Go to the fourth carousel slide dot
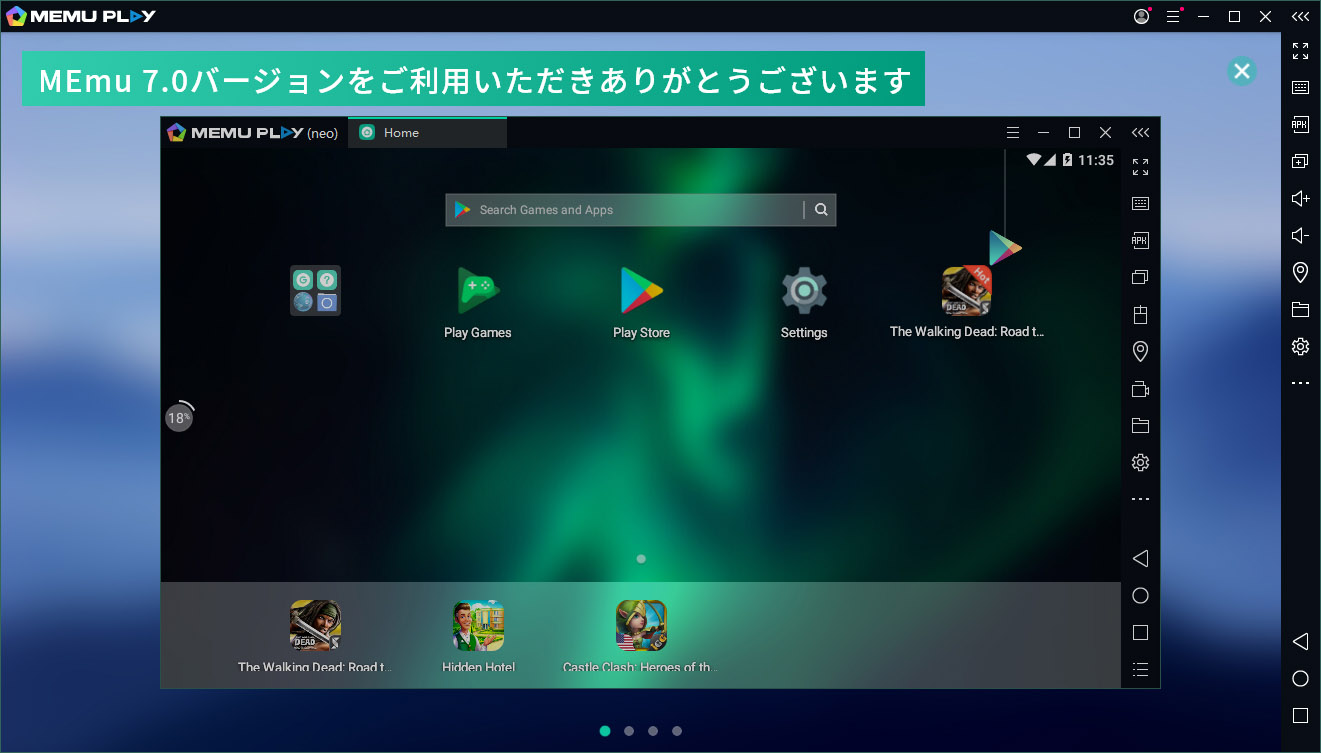The height and width of the screenshot is (753, 1321). pyautogui.click(x=677, y=731)
